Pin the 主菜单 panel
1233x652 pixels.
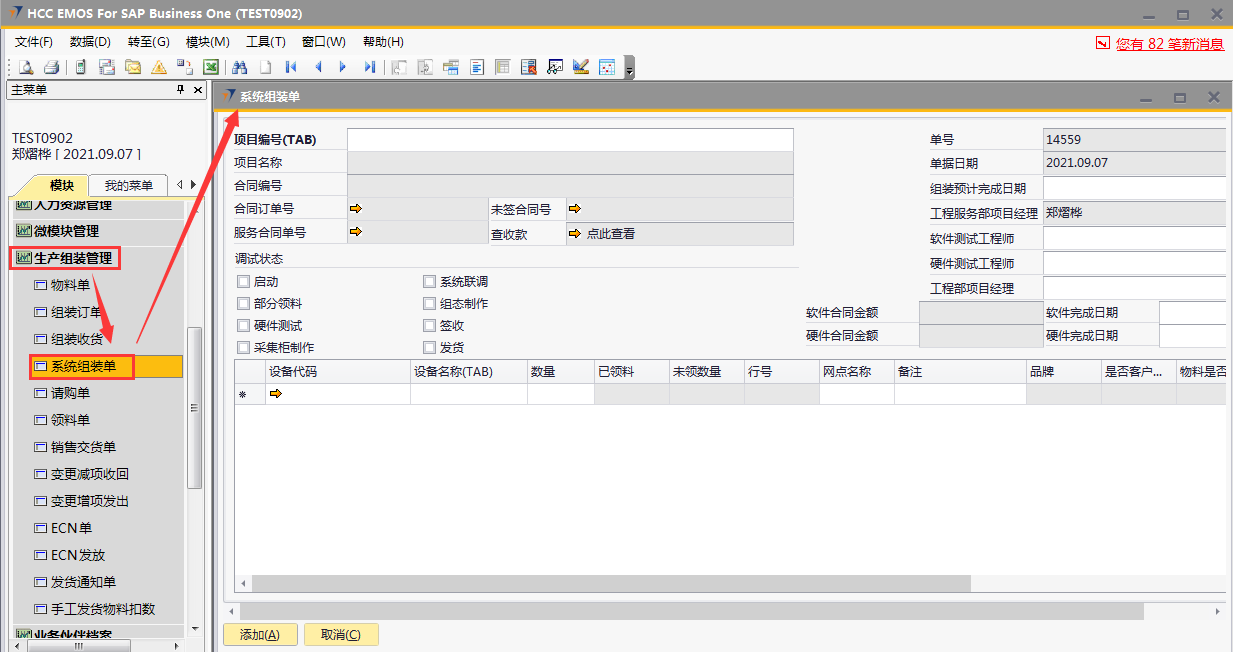pyautogui.click(x=181, y=90)
